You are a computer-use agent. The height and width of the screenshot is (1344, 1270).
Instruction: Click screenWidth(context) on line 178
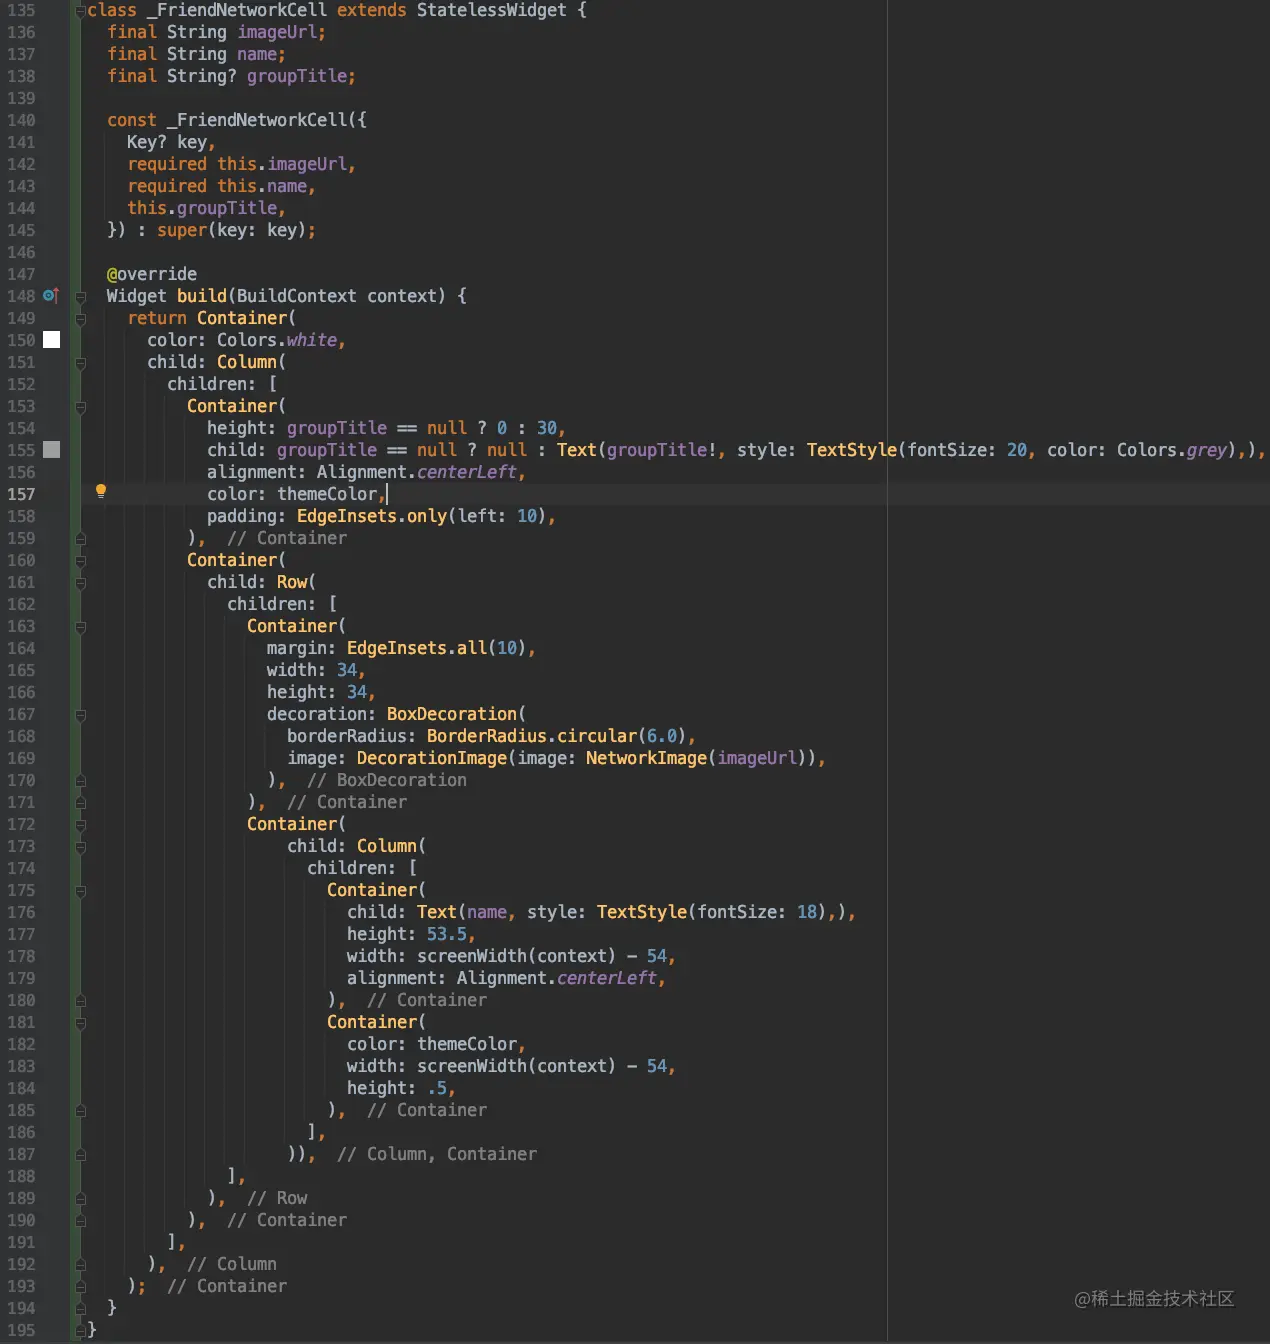[x=516, y=956]
